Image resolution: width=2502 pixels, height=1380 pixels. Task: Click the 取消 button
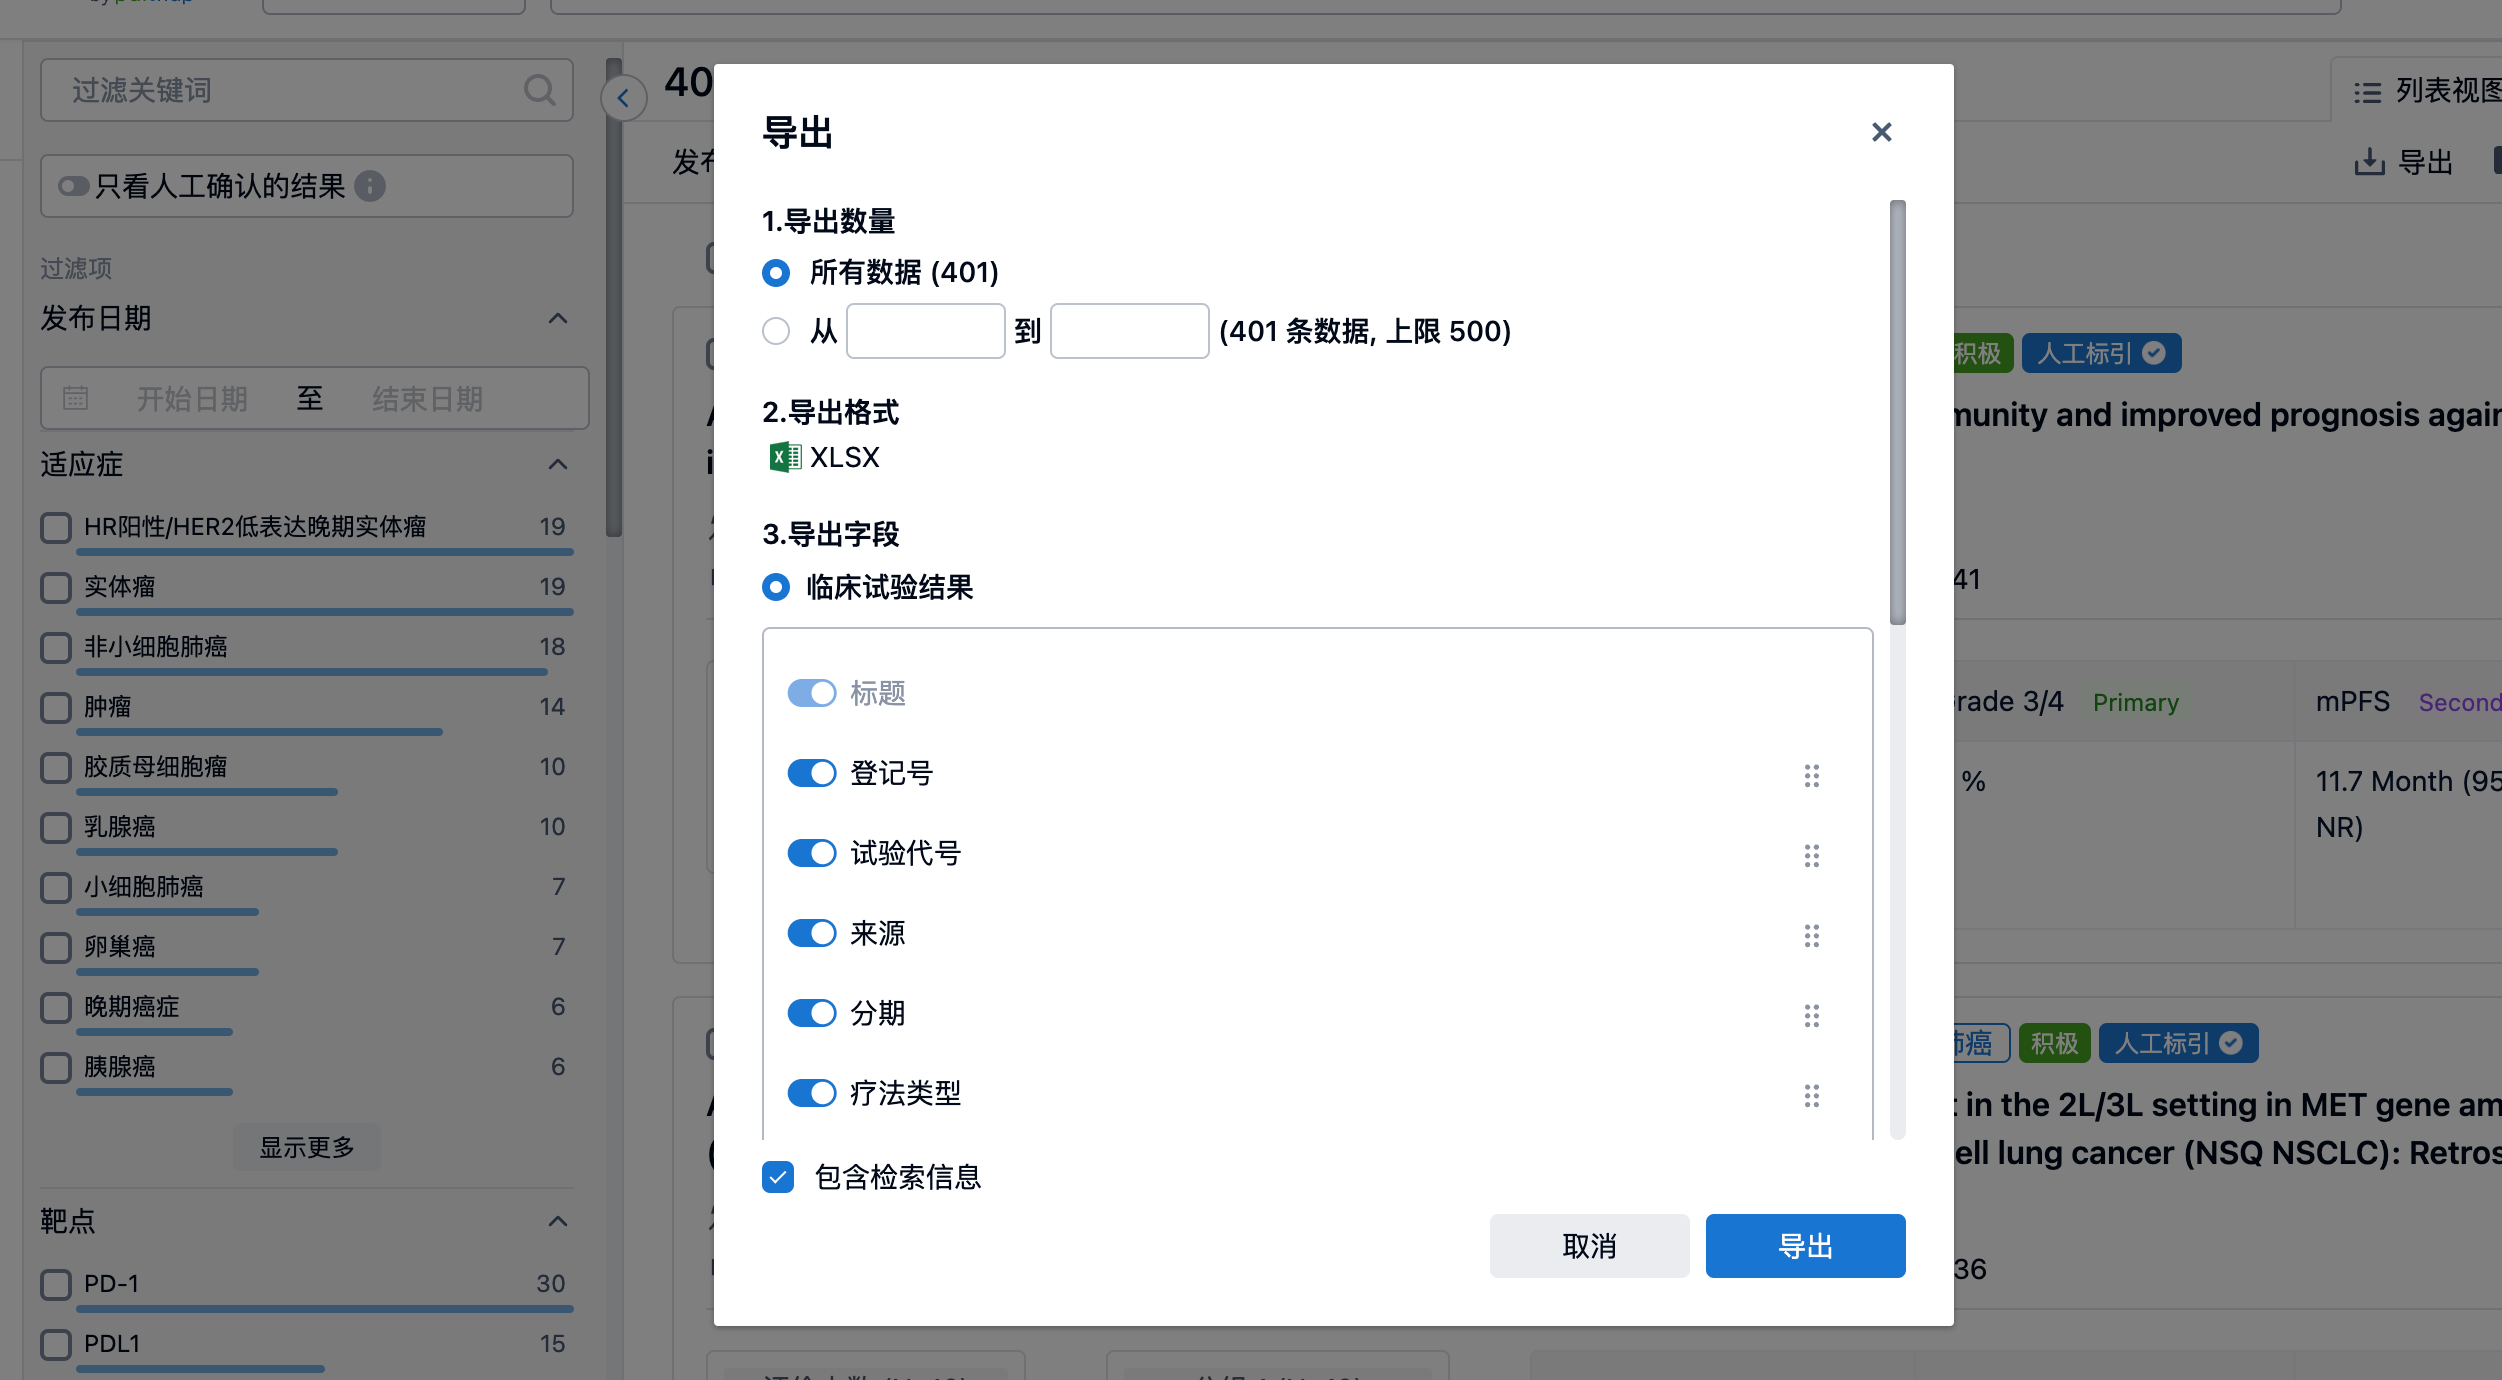coord(1589,1246)
